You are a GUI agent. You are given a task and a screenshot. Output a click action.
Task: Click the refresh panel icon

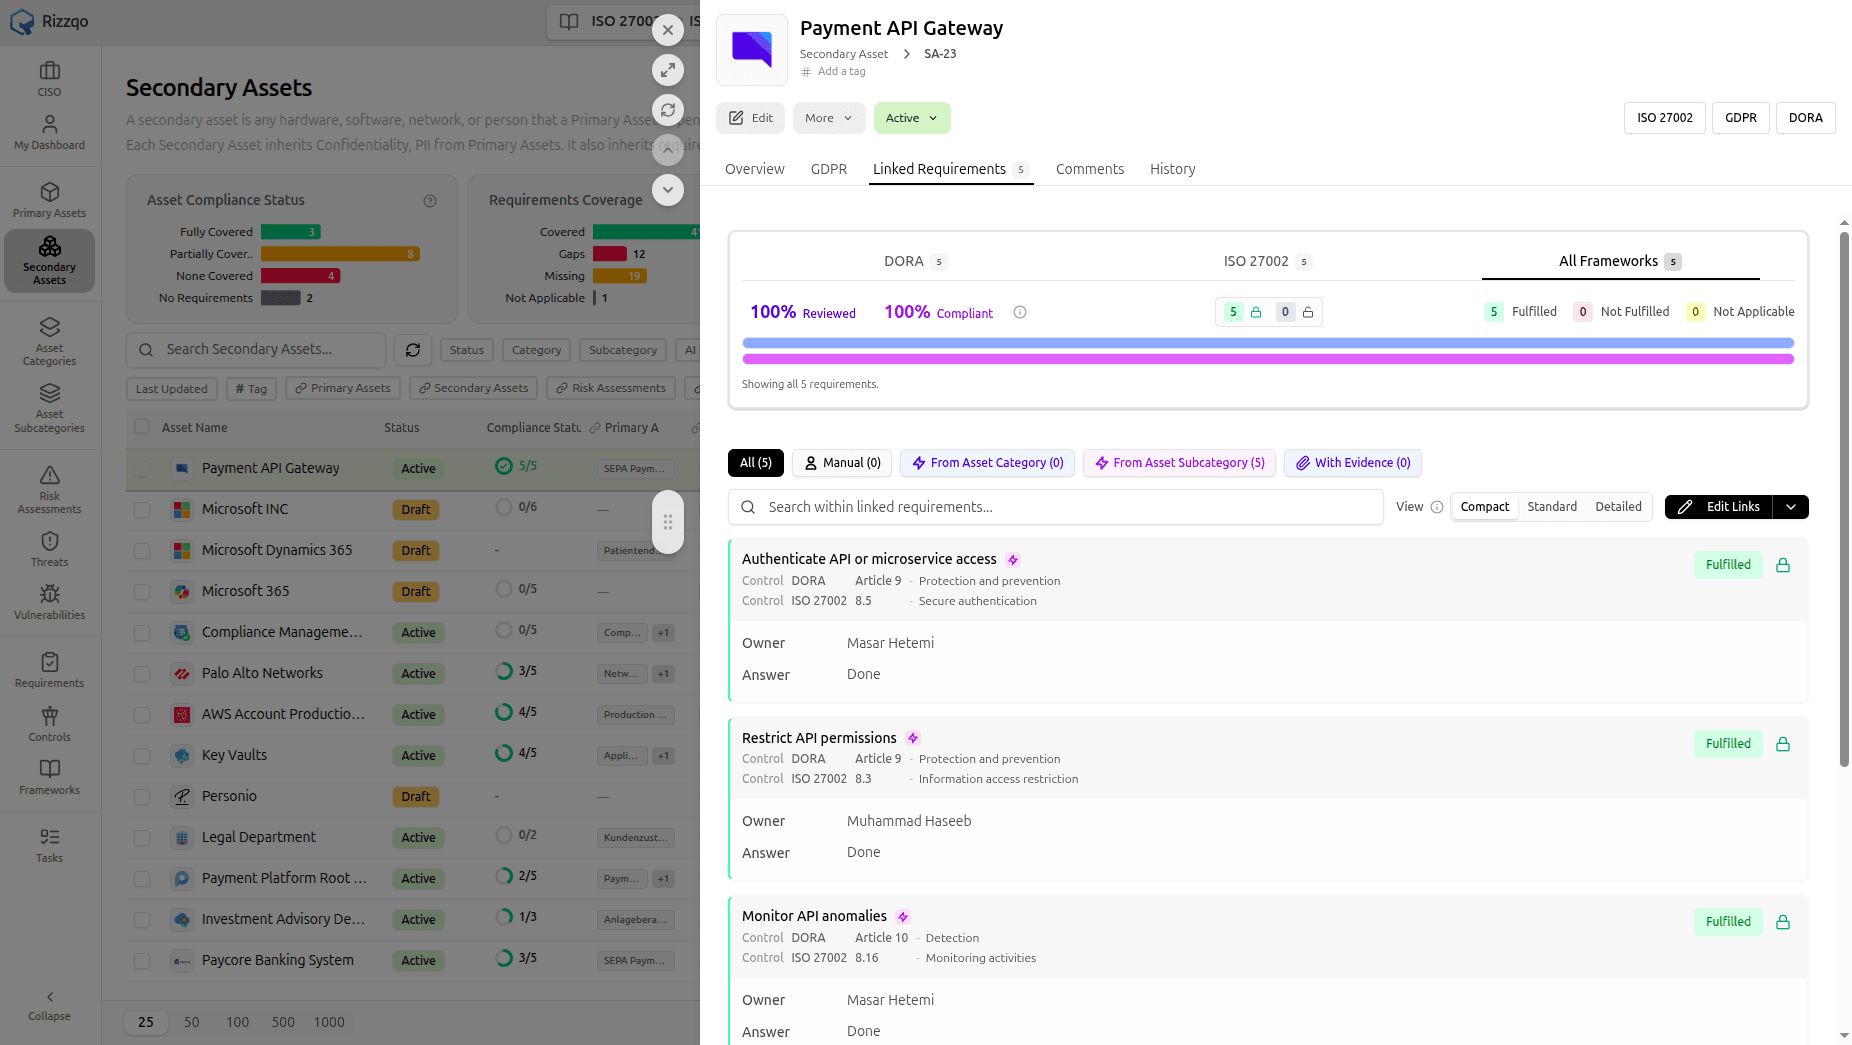tap(668, 110)
